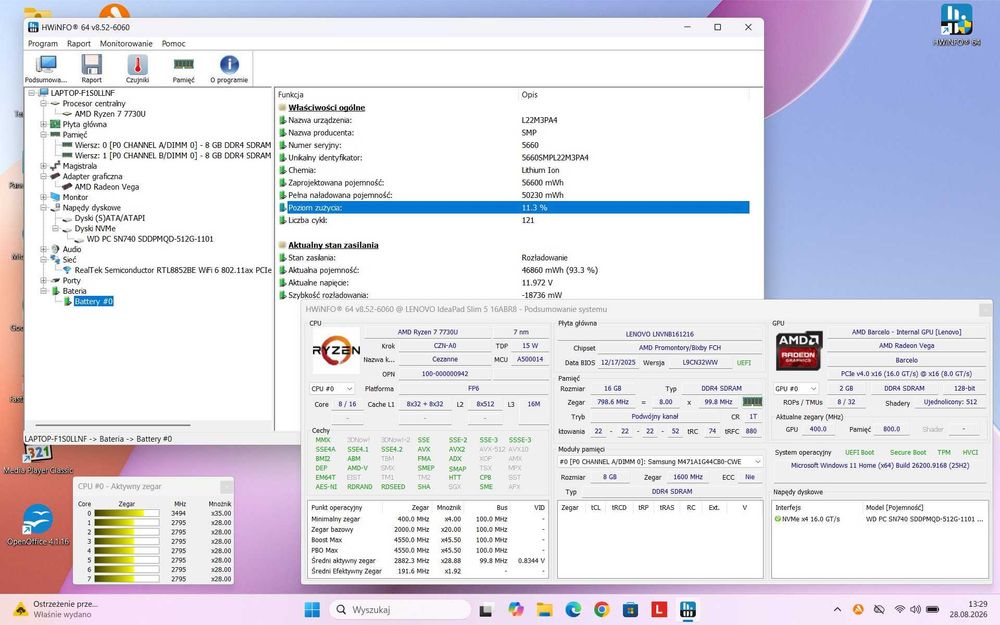
Task: Launch Google Chrome from the taskbar
Action: (x=601, y=610)
